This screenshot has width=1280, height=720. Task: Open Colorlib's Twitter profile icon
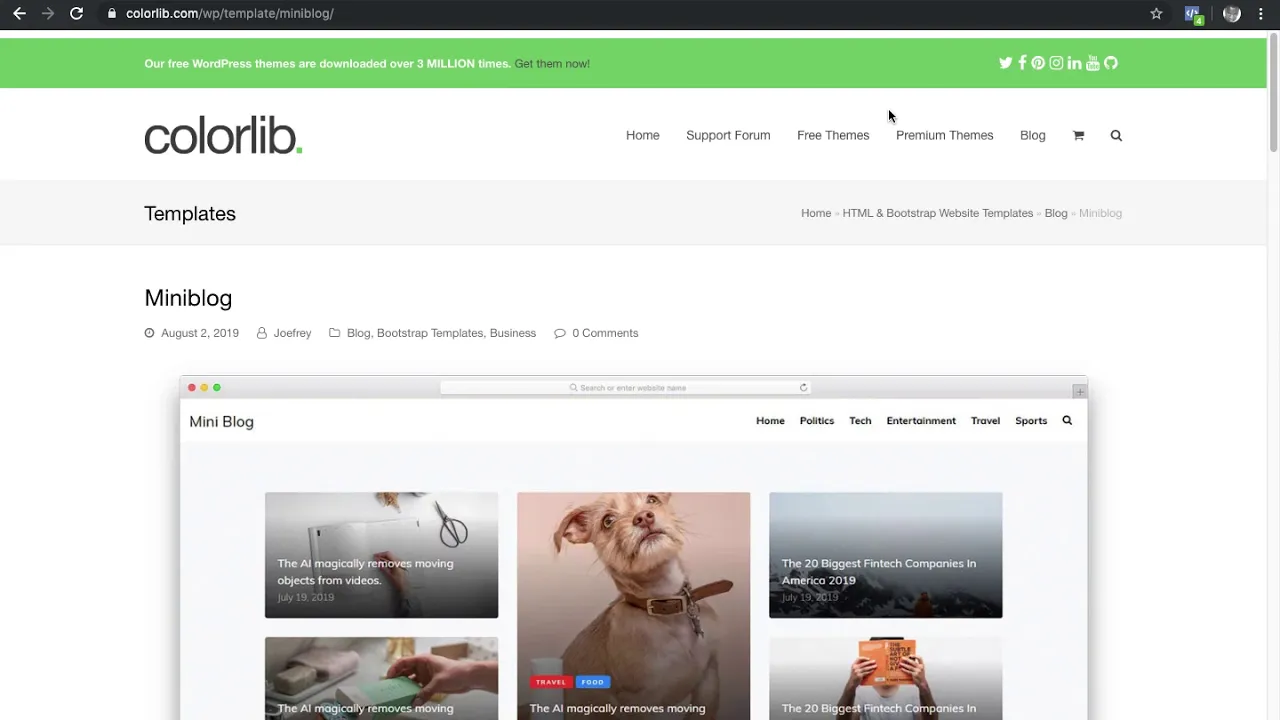1005,63
